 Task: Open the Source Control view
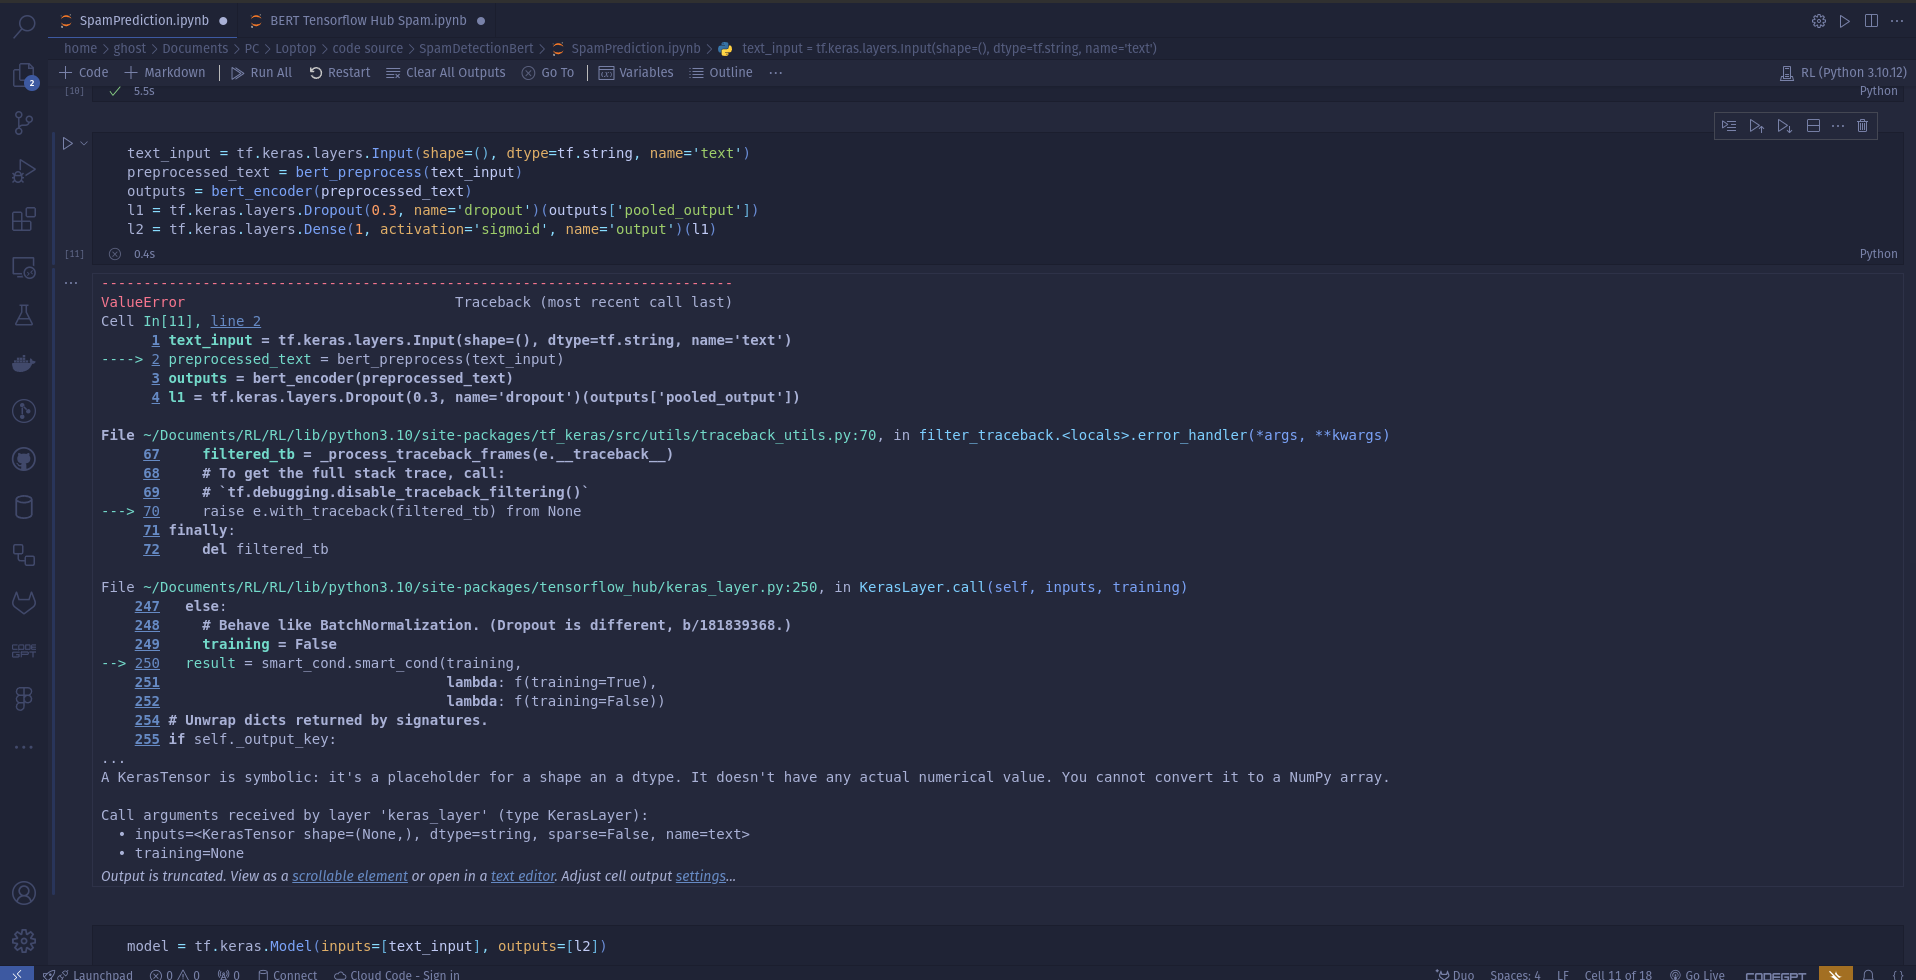[24, 123]
